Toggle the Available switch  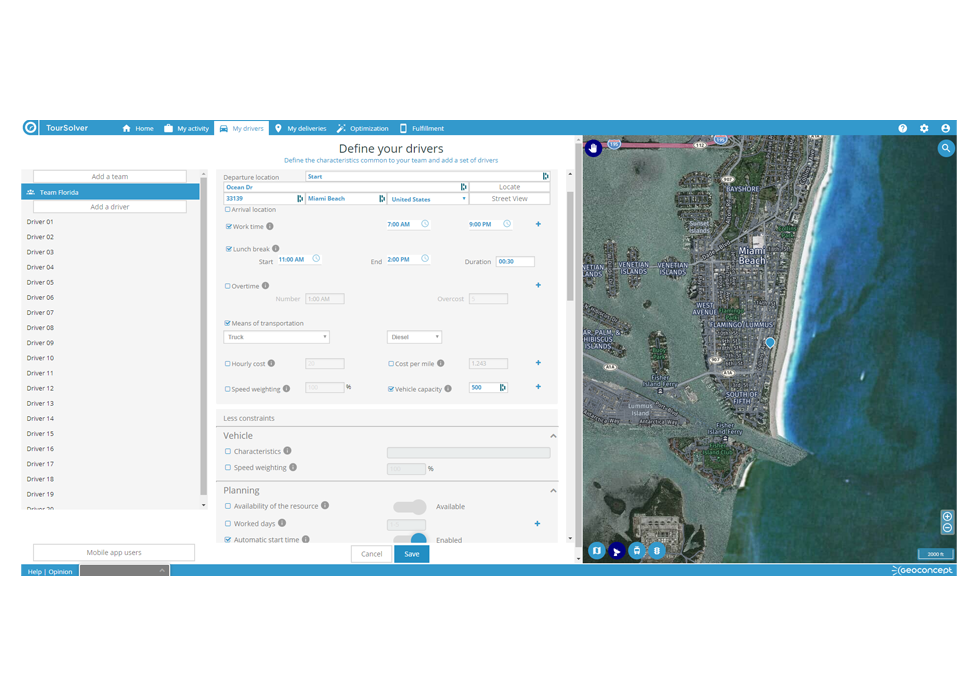[x=410, y=506]
